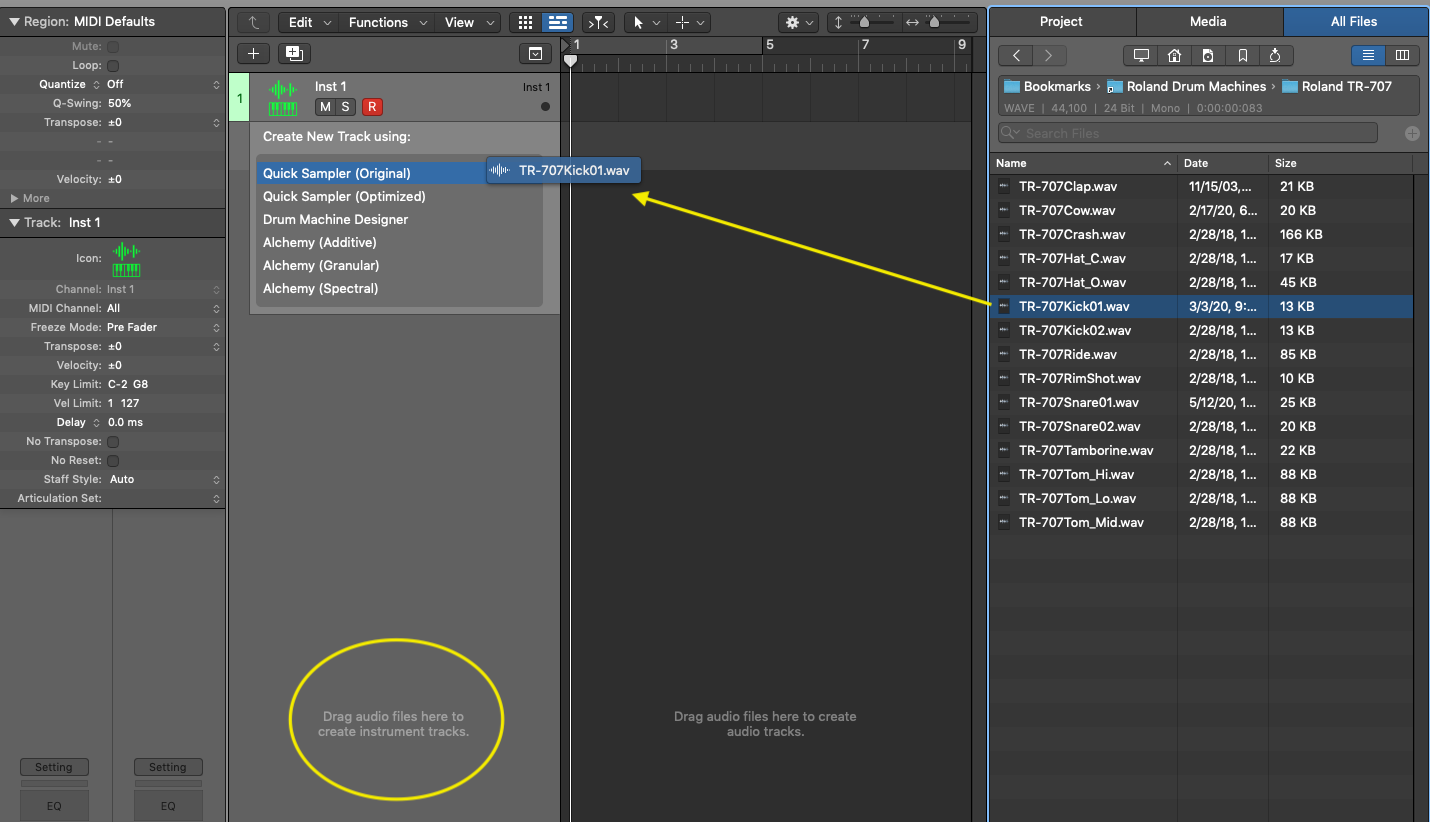Viewport: 1430px width, 822px height.
Task: Open the Staff Style popup
Action: (163, 480)
